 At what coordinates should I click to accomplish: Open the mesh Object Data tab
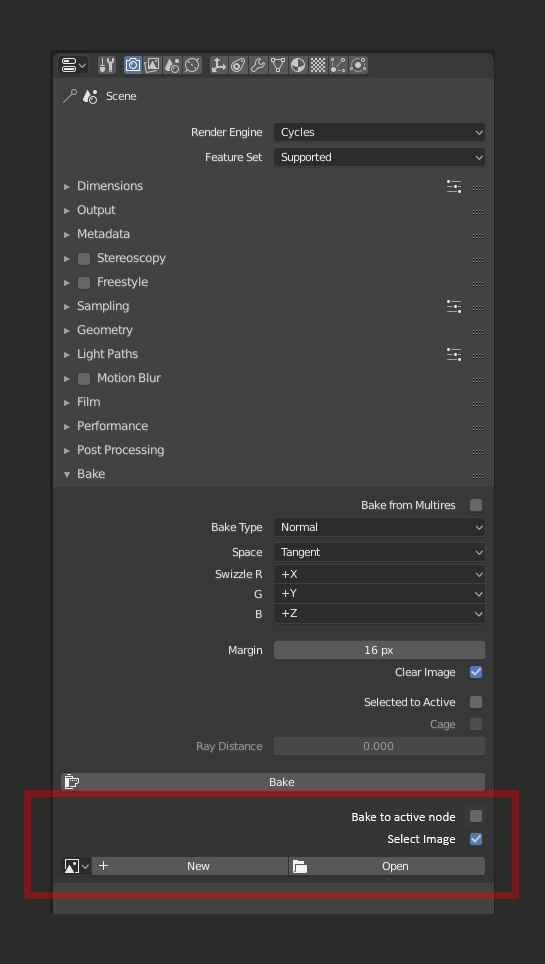[x=279, y=65]
